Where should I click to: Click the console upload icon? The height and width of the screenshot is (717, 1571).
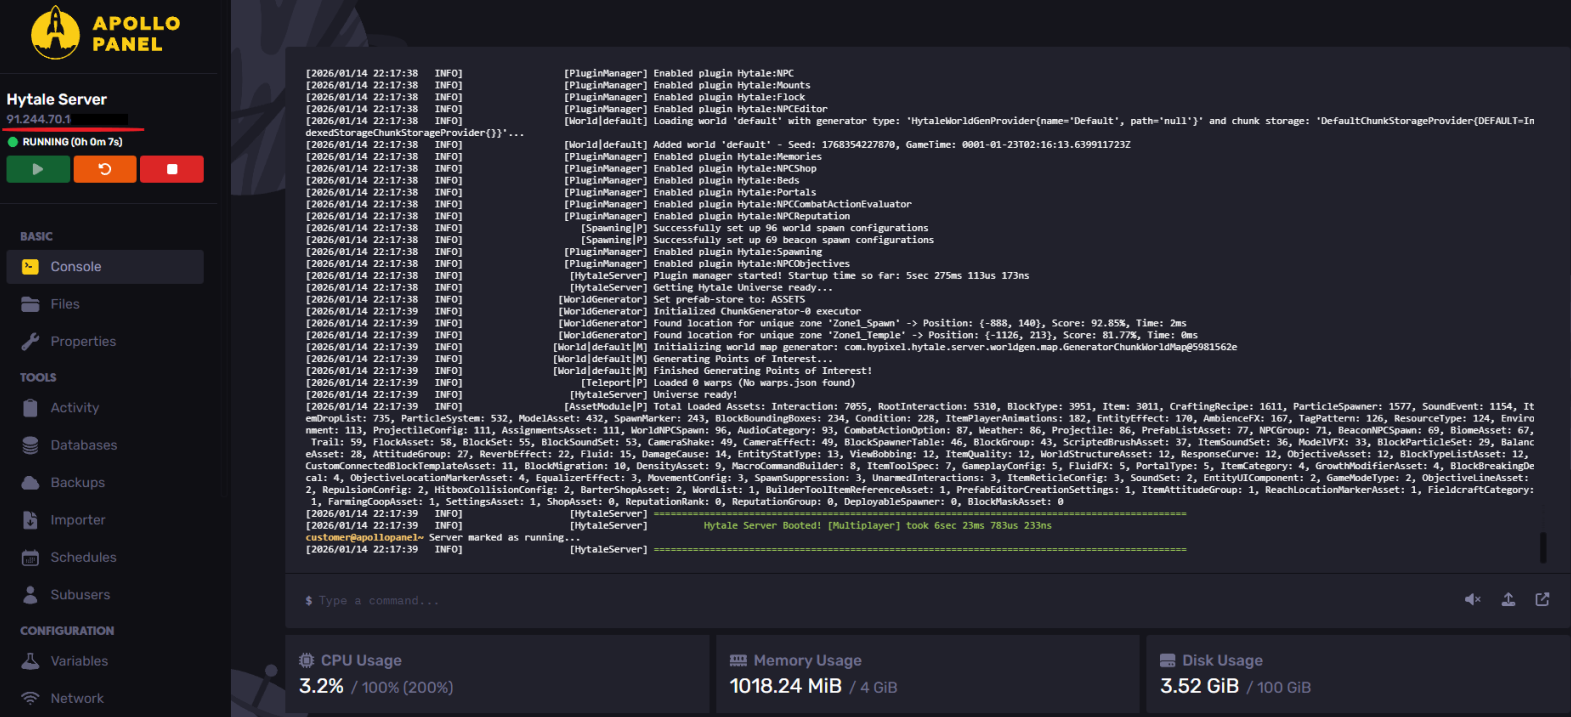1508,599
